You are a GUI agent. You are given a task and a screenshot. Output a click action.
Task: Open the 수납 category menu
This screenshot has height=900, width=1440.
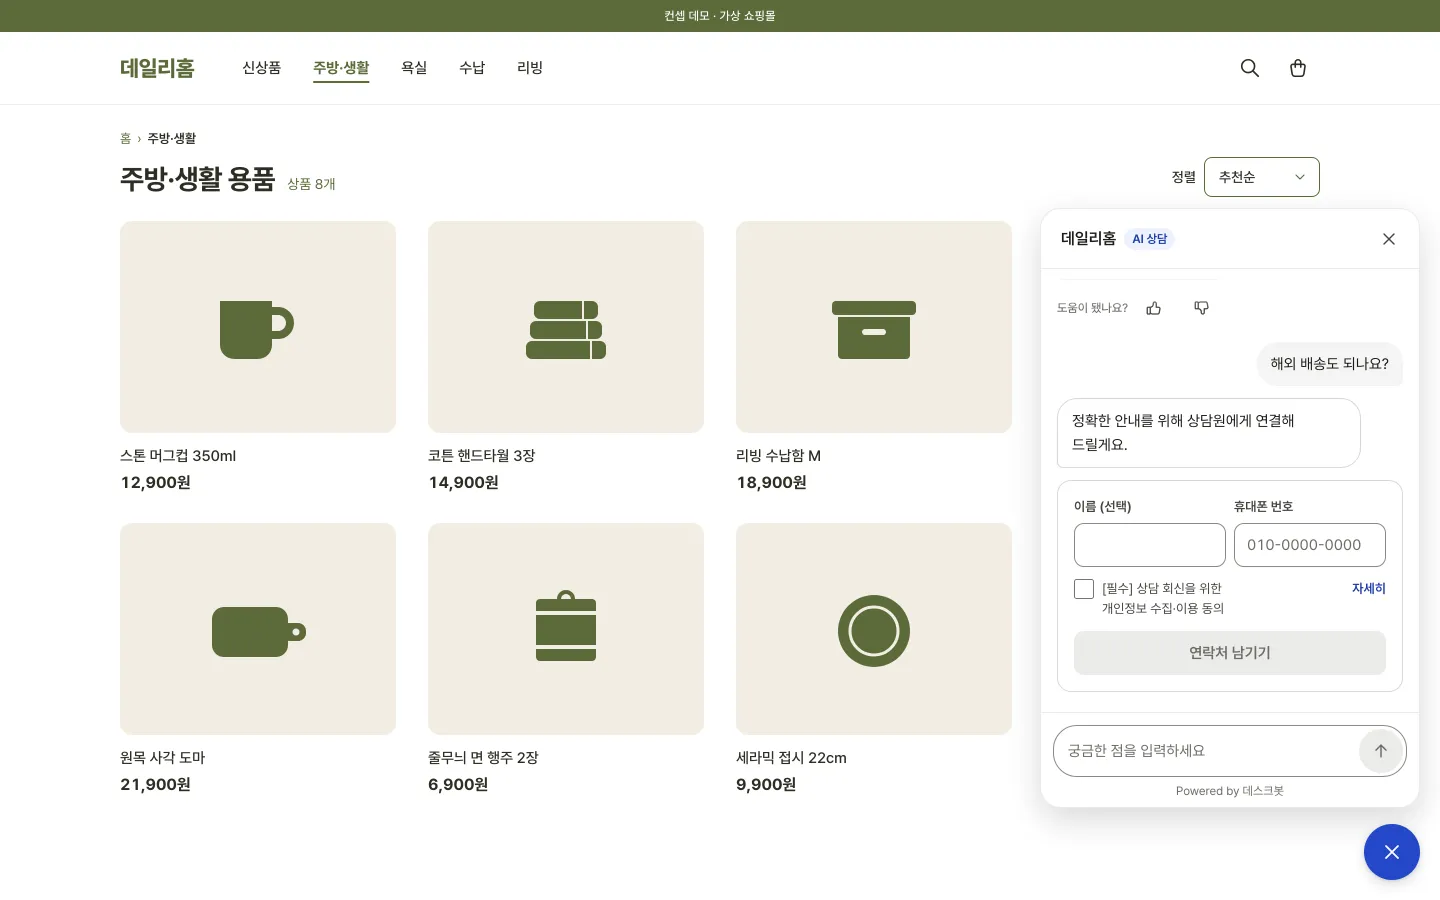pyautogui.click(x=472, y=68)
